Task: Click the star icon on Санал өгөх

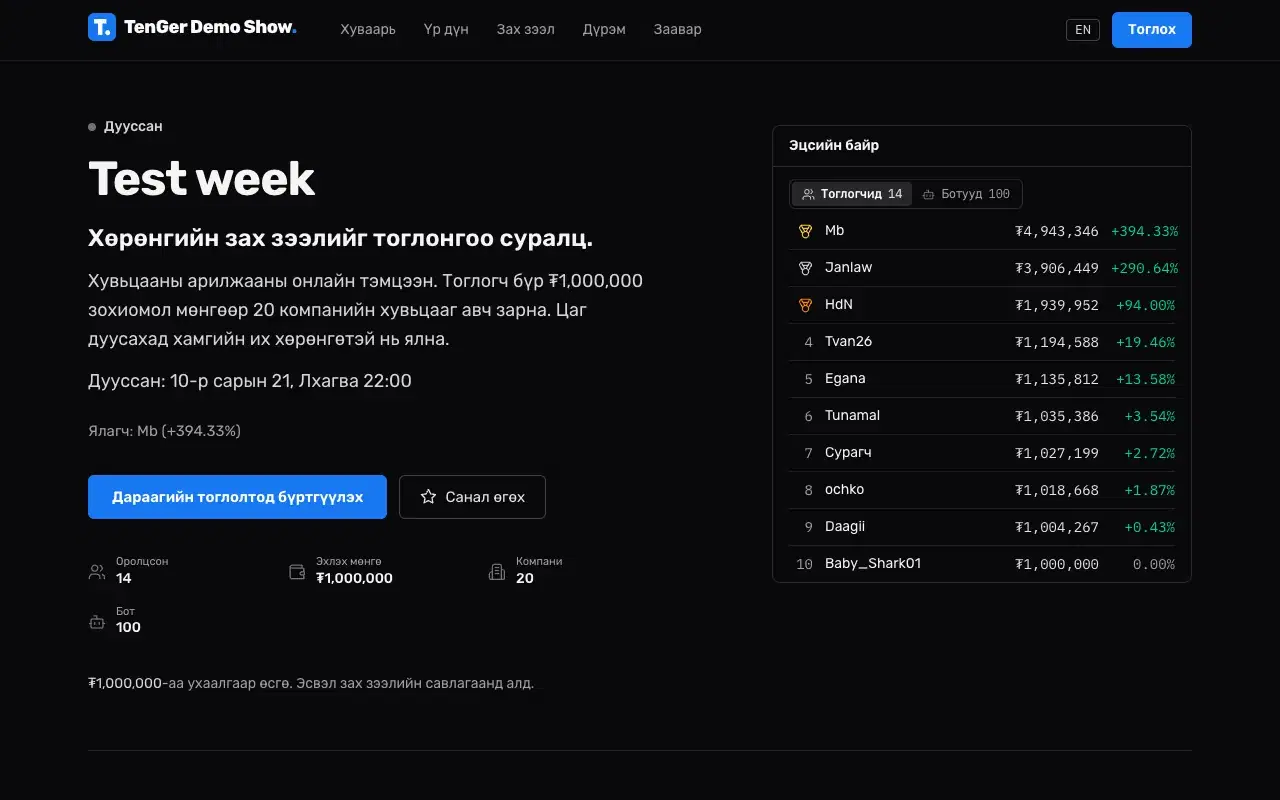Action: 428,497
